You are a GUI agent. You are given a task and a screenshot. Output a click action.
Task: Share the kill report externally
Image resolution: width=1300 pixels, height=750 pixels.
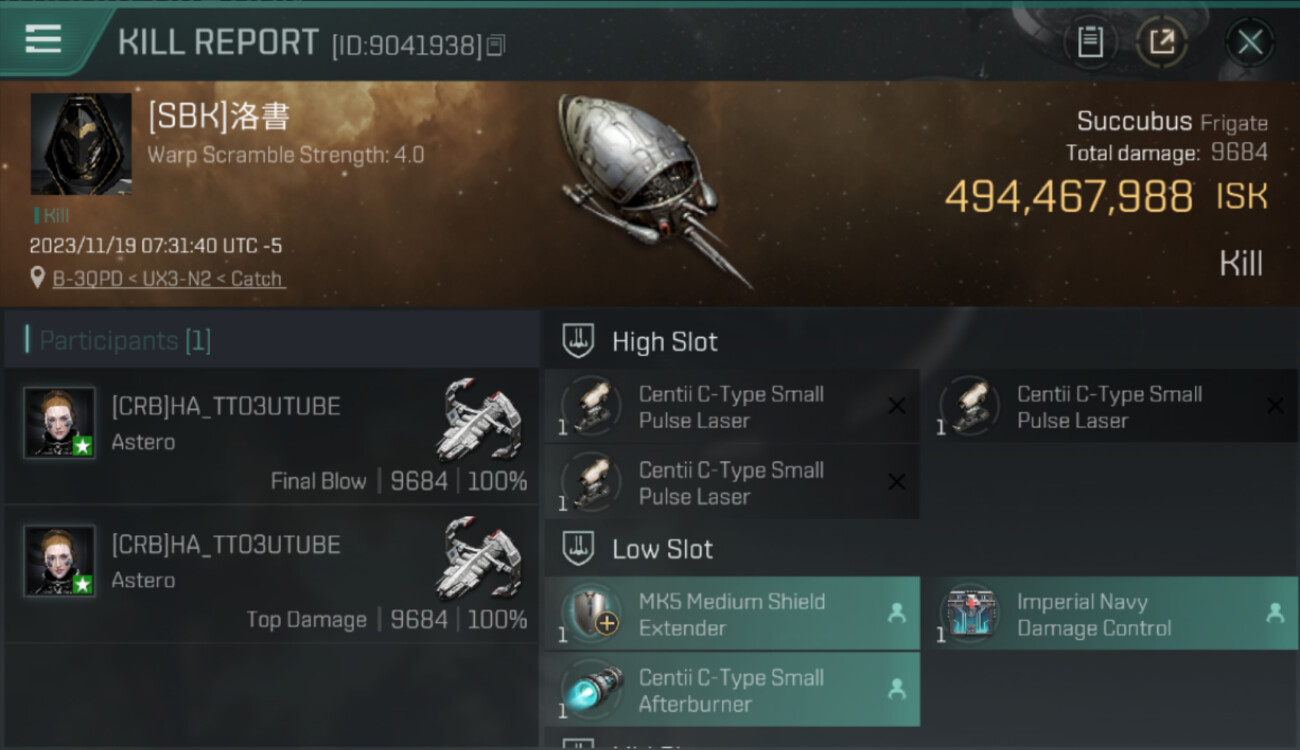(x=1161, y=42)
